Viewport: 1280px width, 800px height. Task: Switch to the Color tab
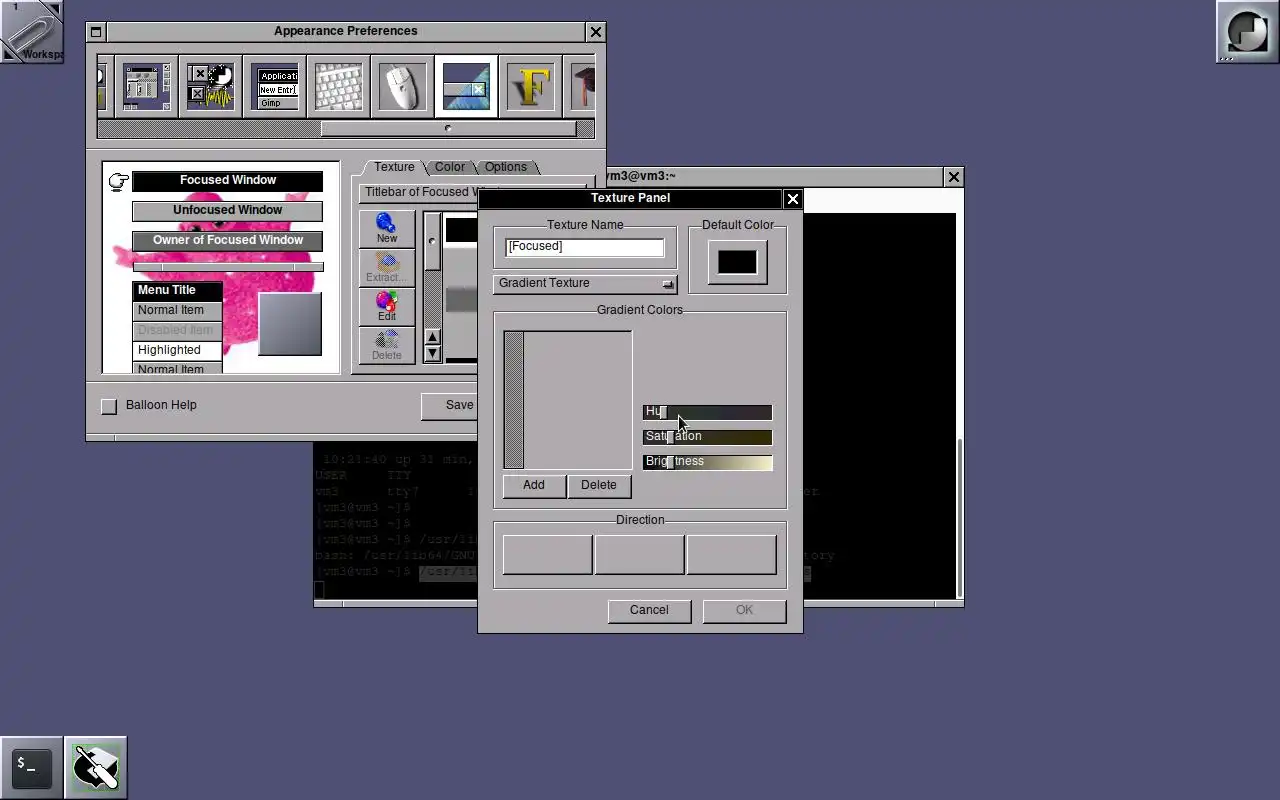tap(449, 167)
